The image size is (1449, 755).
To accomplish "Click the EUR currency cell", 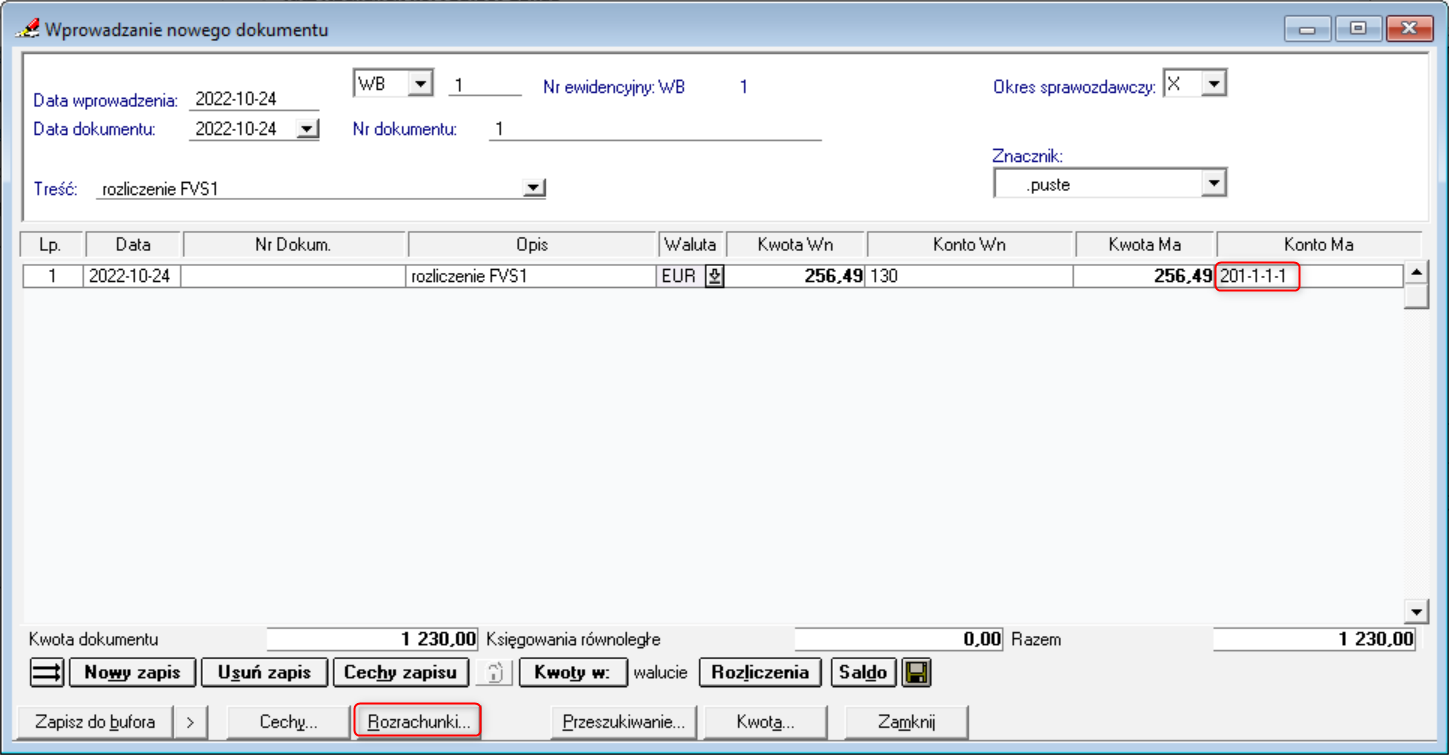I will (679, 277).
